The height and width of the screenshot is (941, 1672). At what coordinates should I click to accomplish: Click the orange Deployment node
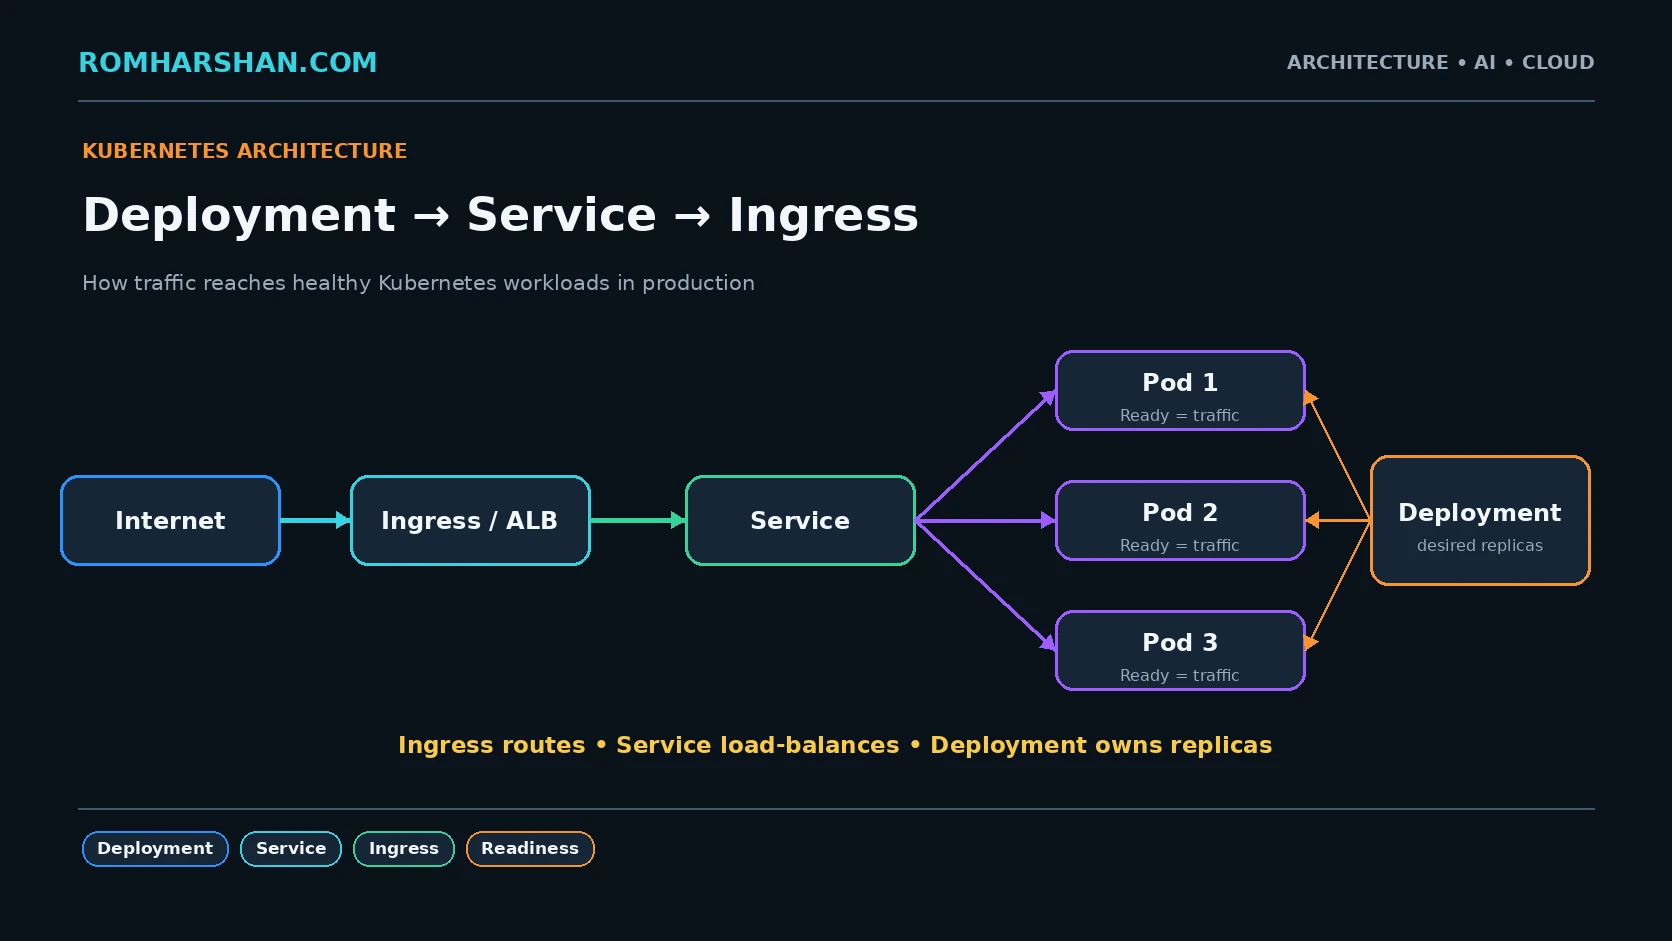click(x=1480, y=520)
